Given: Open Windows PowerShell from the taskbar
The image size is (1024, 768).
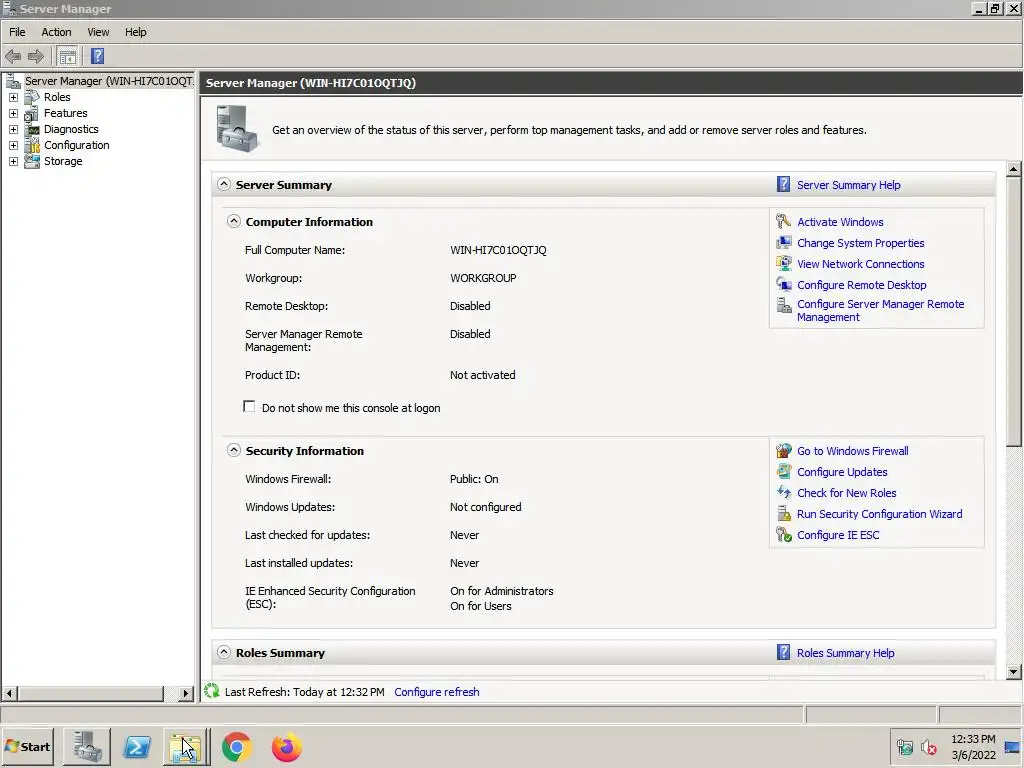Looking at the screenshot, I should (137, 746).
